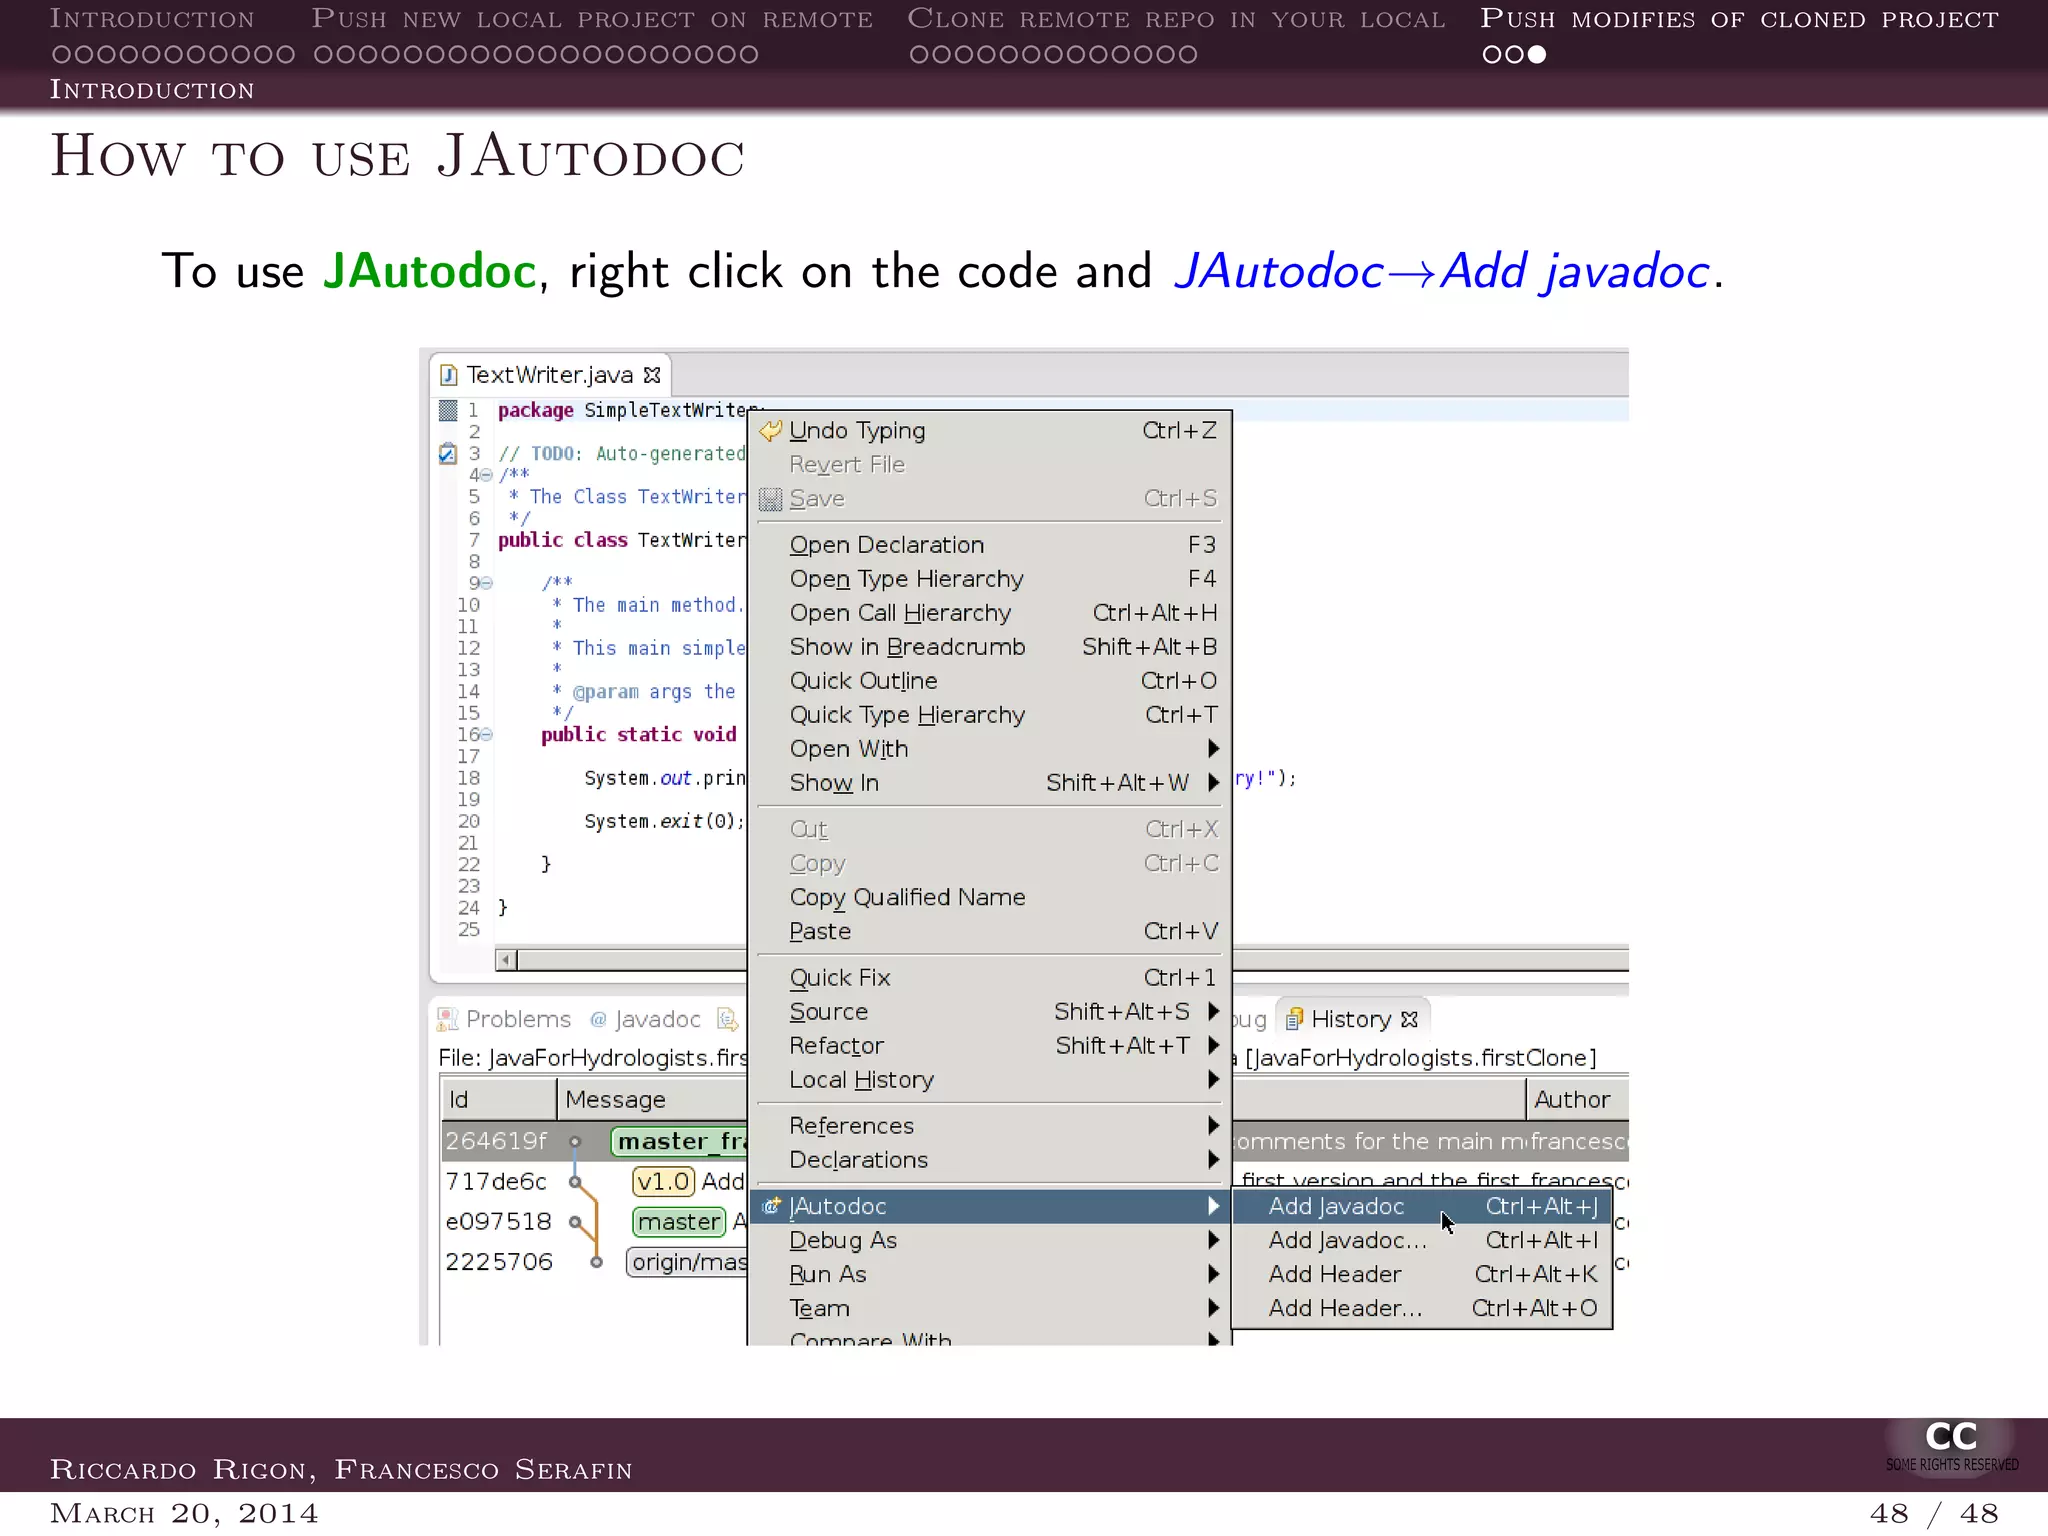
Task: Click the v1.0 tag label
Action: (x=664, y=1182)
